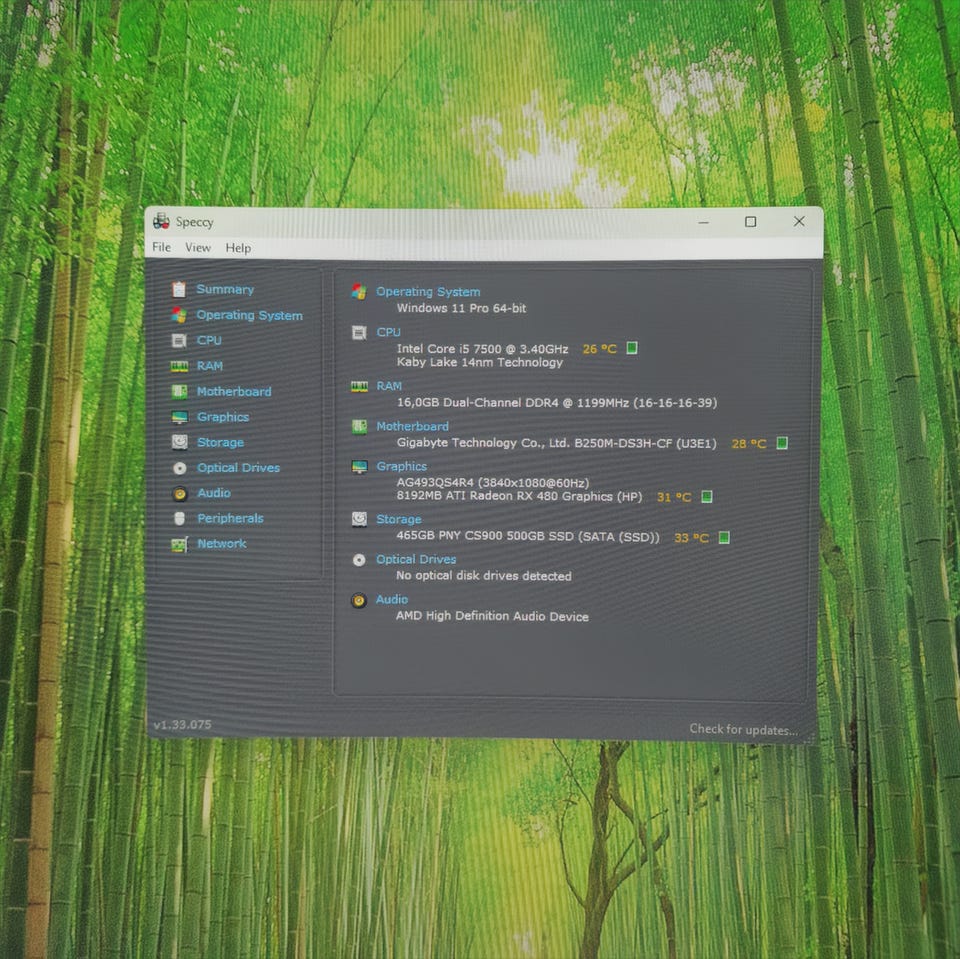
Task: Click the motherboard temperature 28 °C value
Action: (x=749, y=443)
